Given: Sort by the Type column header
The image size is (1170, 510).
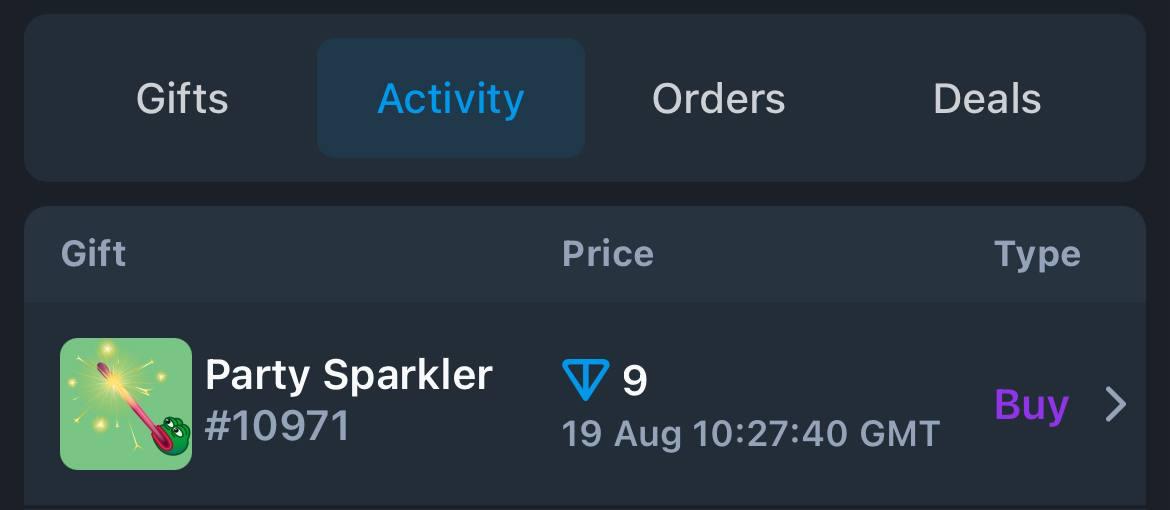Looking at the screenshot, I should [1037, 255].
